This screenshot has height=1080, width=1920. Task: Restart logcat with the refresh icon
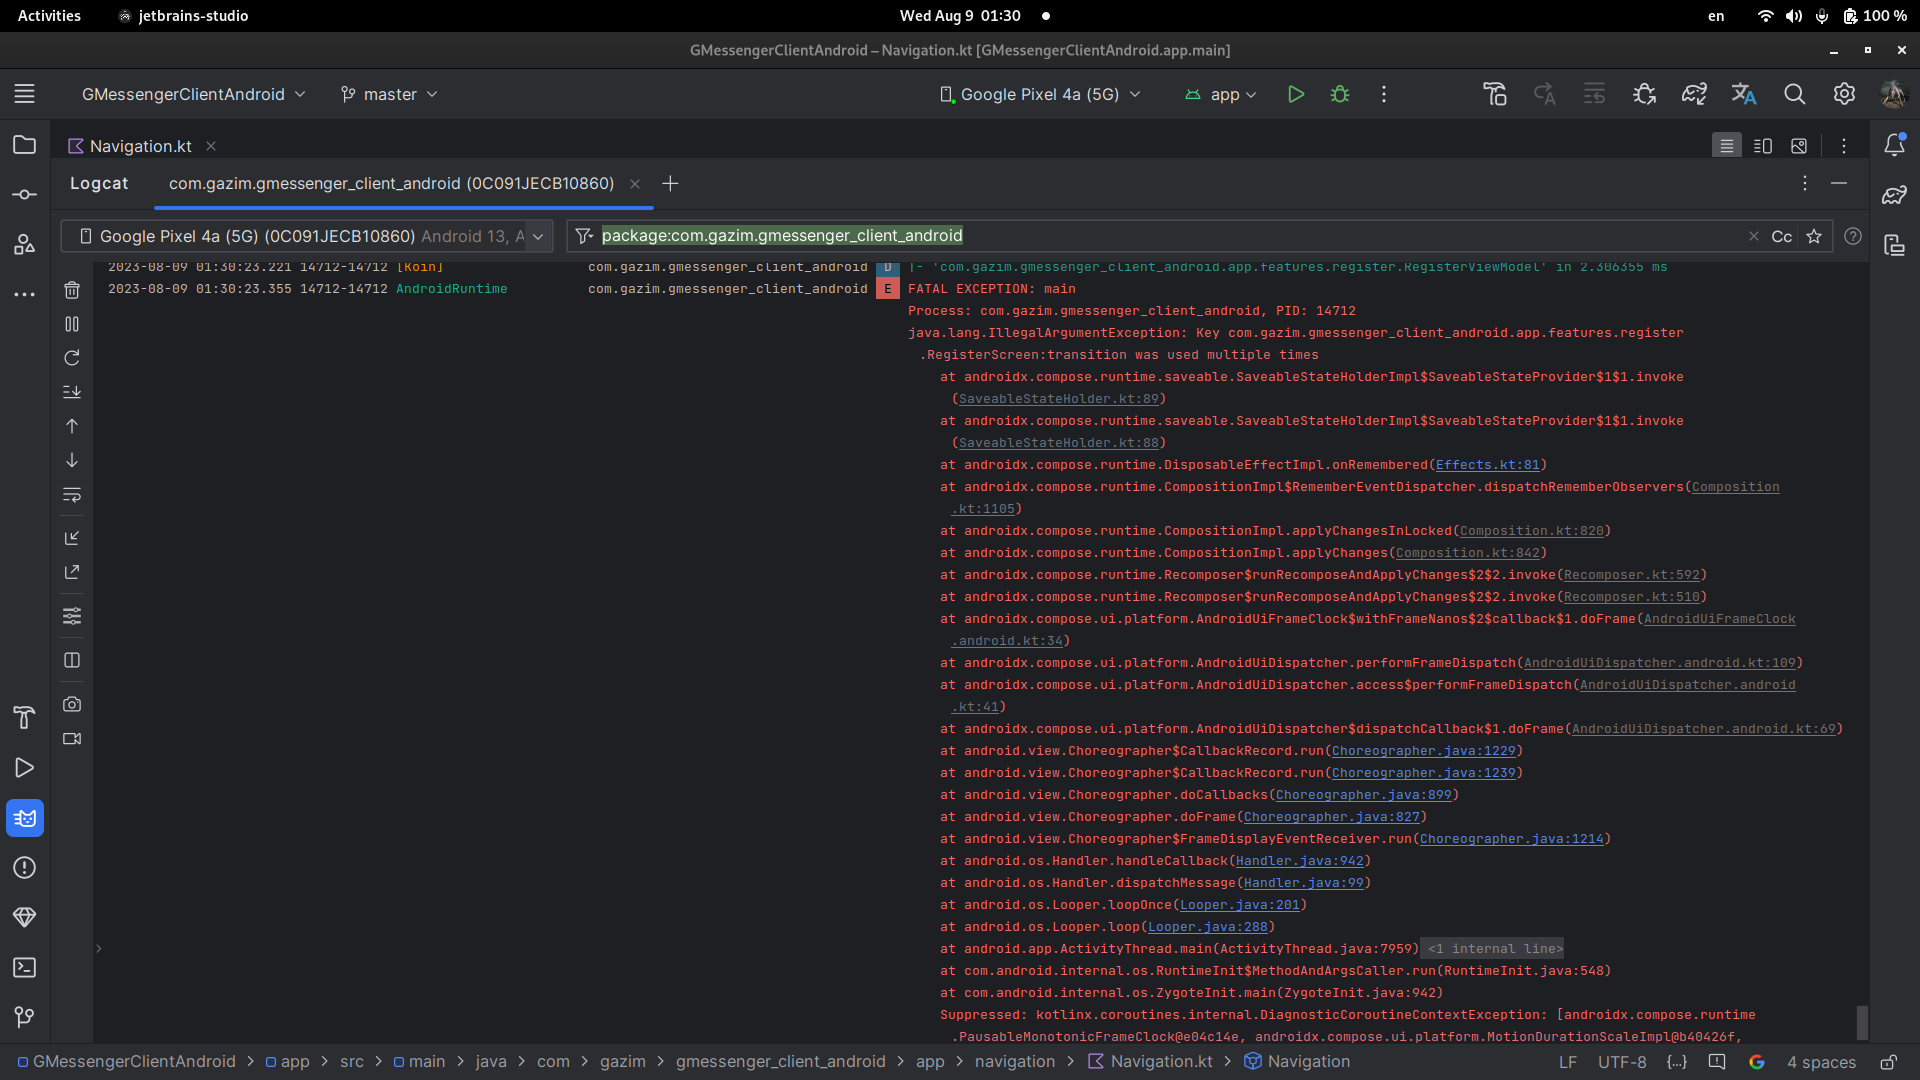tap(72, 358)
